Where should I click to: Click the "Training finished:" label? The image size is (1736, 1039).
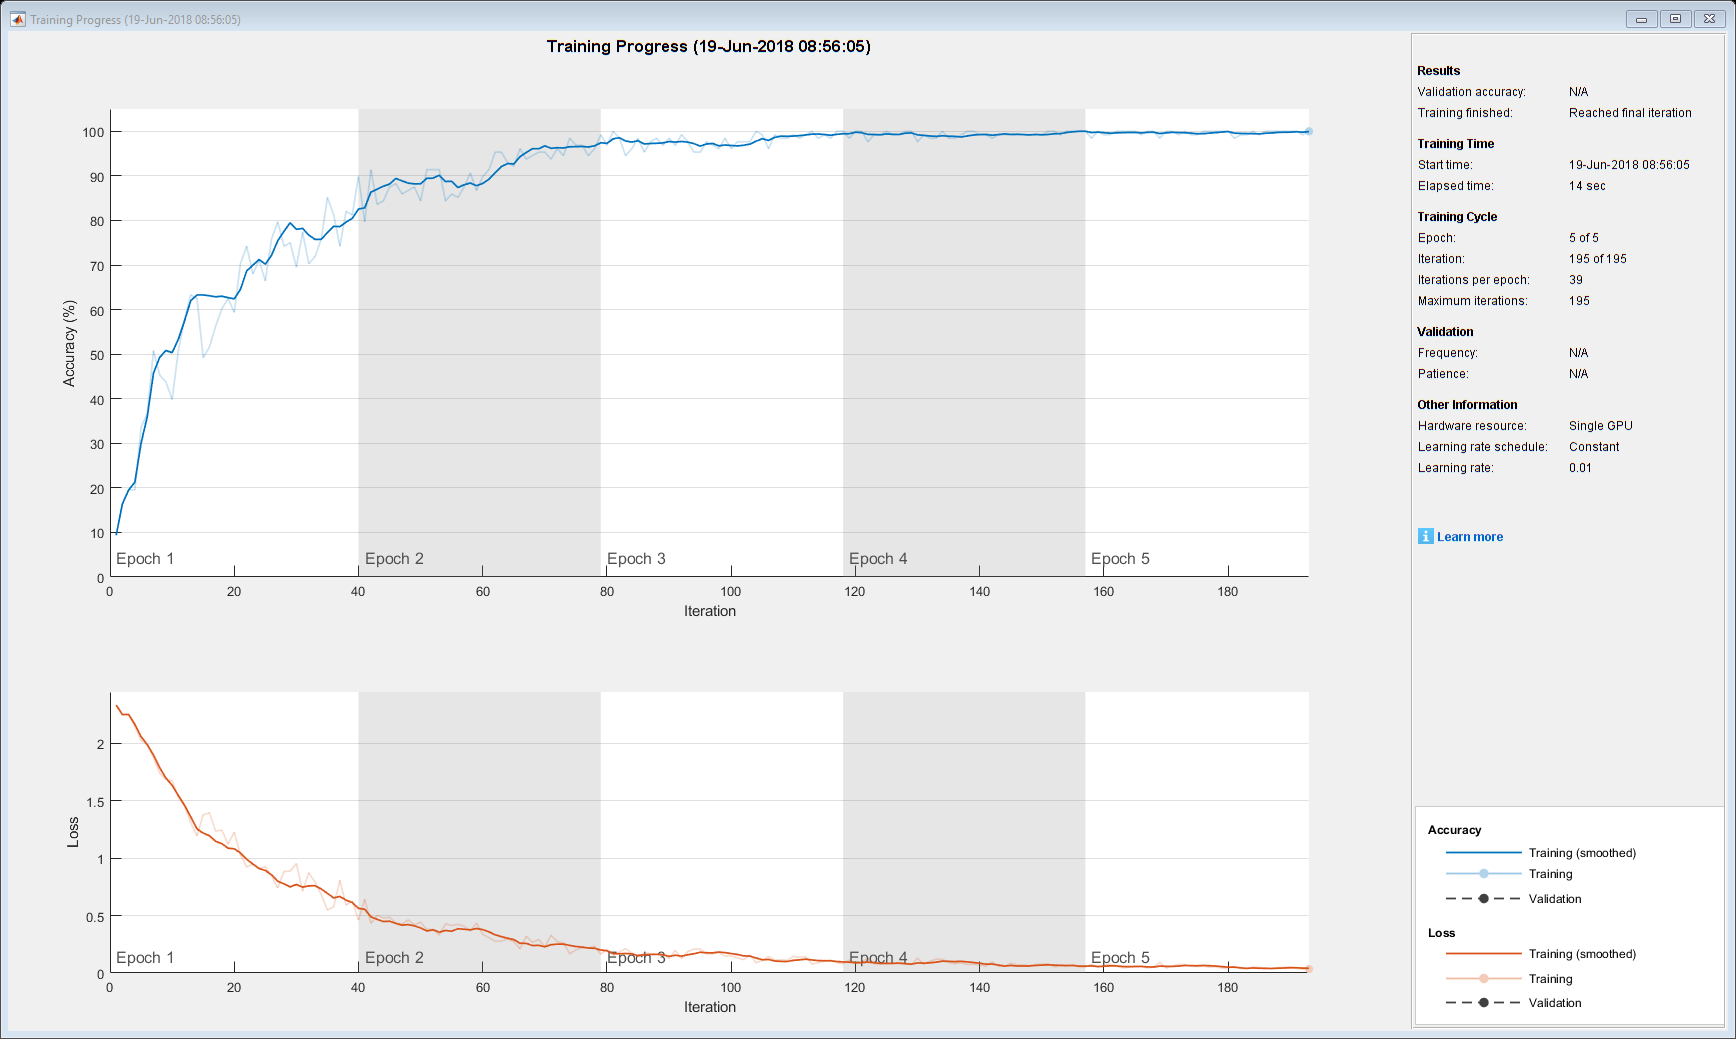click(x=1465, y=113)
